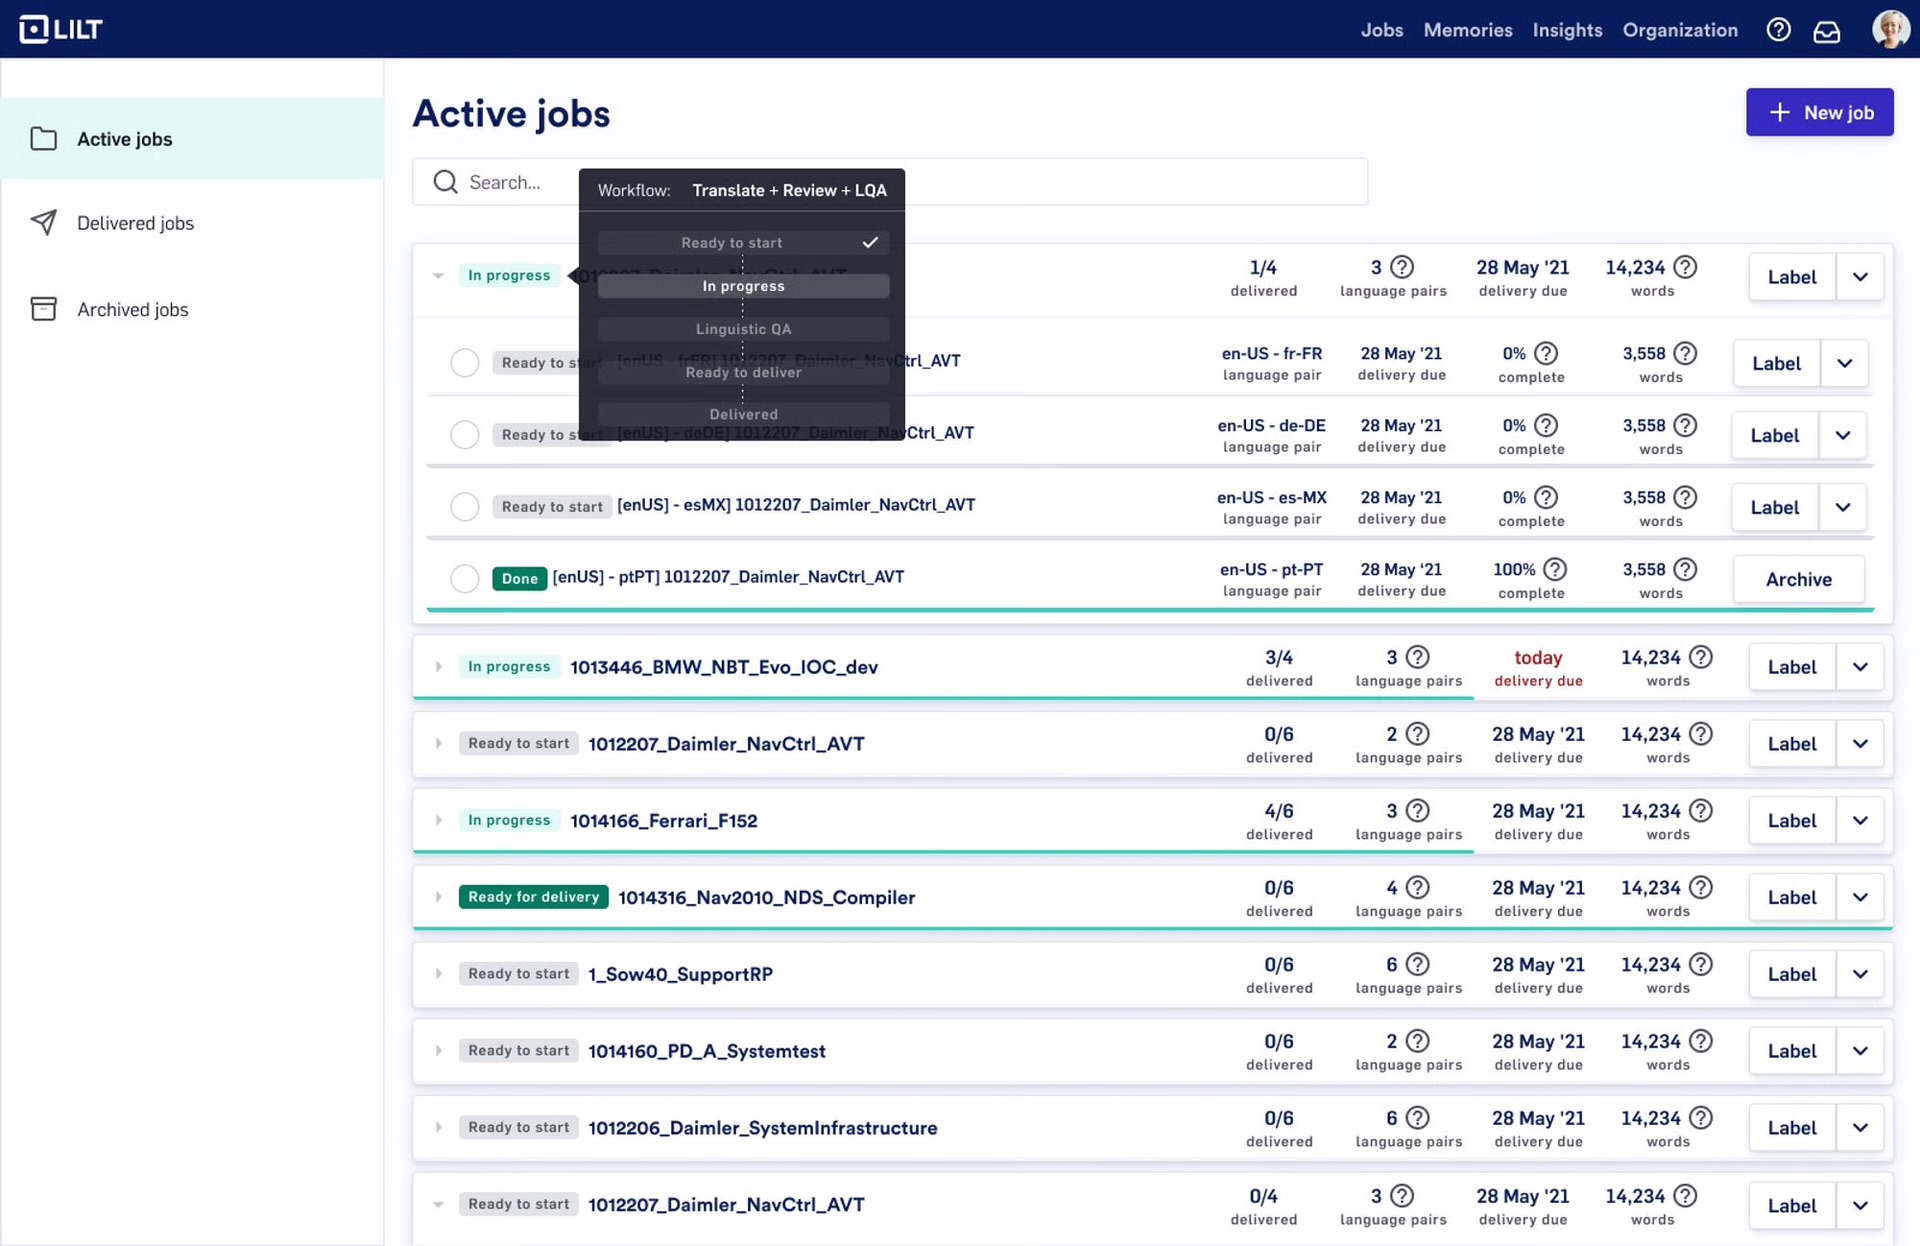This screenshot has height=1246, width=1920.
Task: Click the Active jobs folder icon
Action: click(x=43, y=138)
